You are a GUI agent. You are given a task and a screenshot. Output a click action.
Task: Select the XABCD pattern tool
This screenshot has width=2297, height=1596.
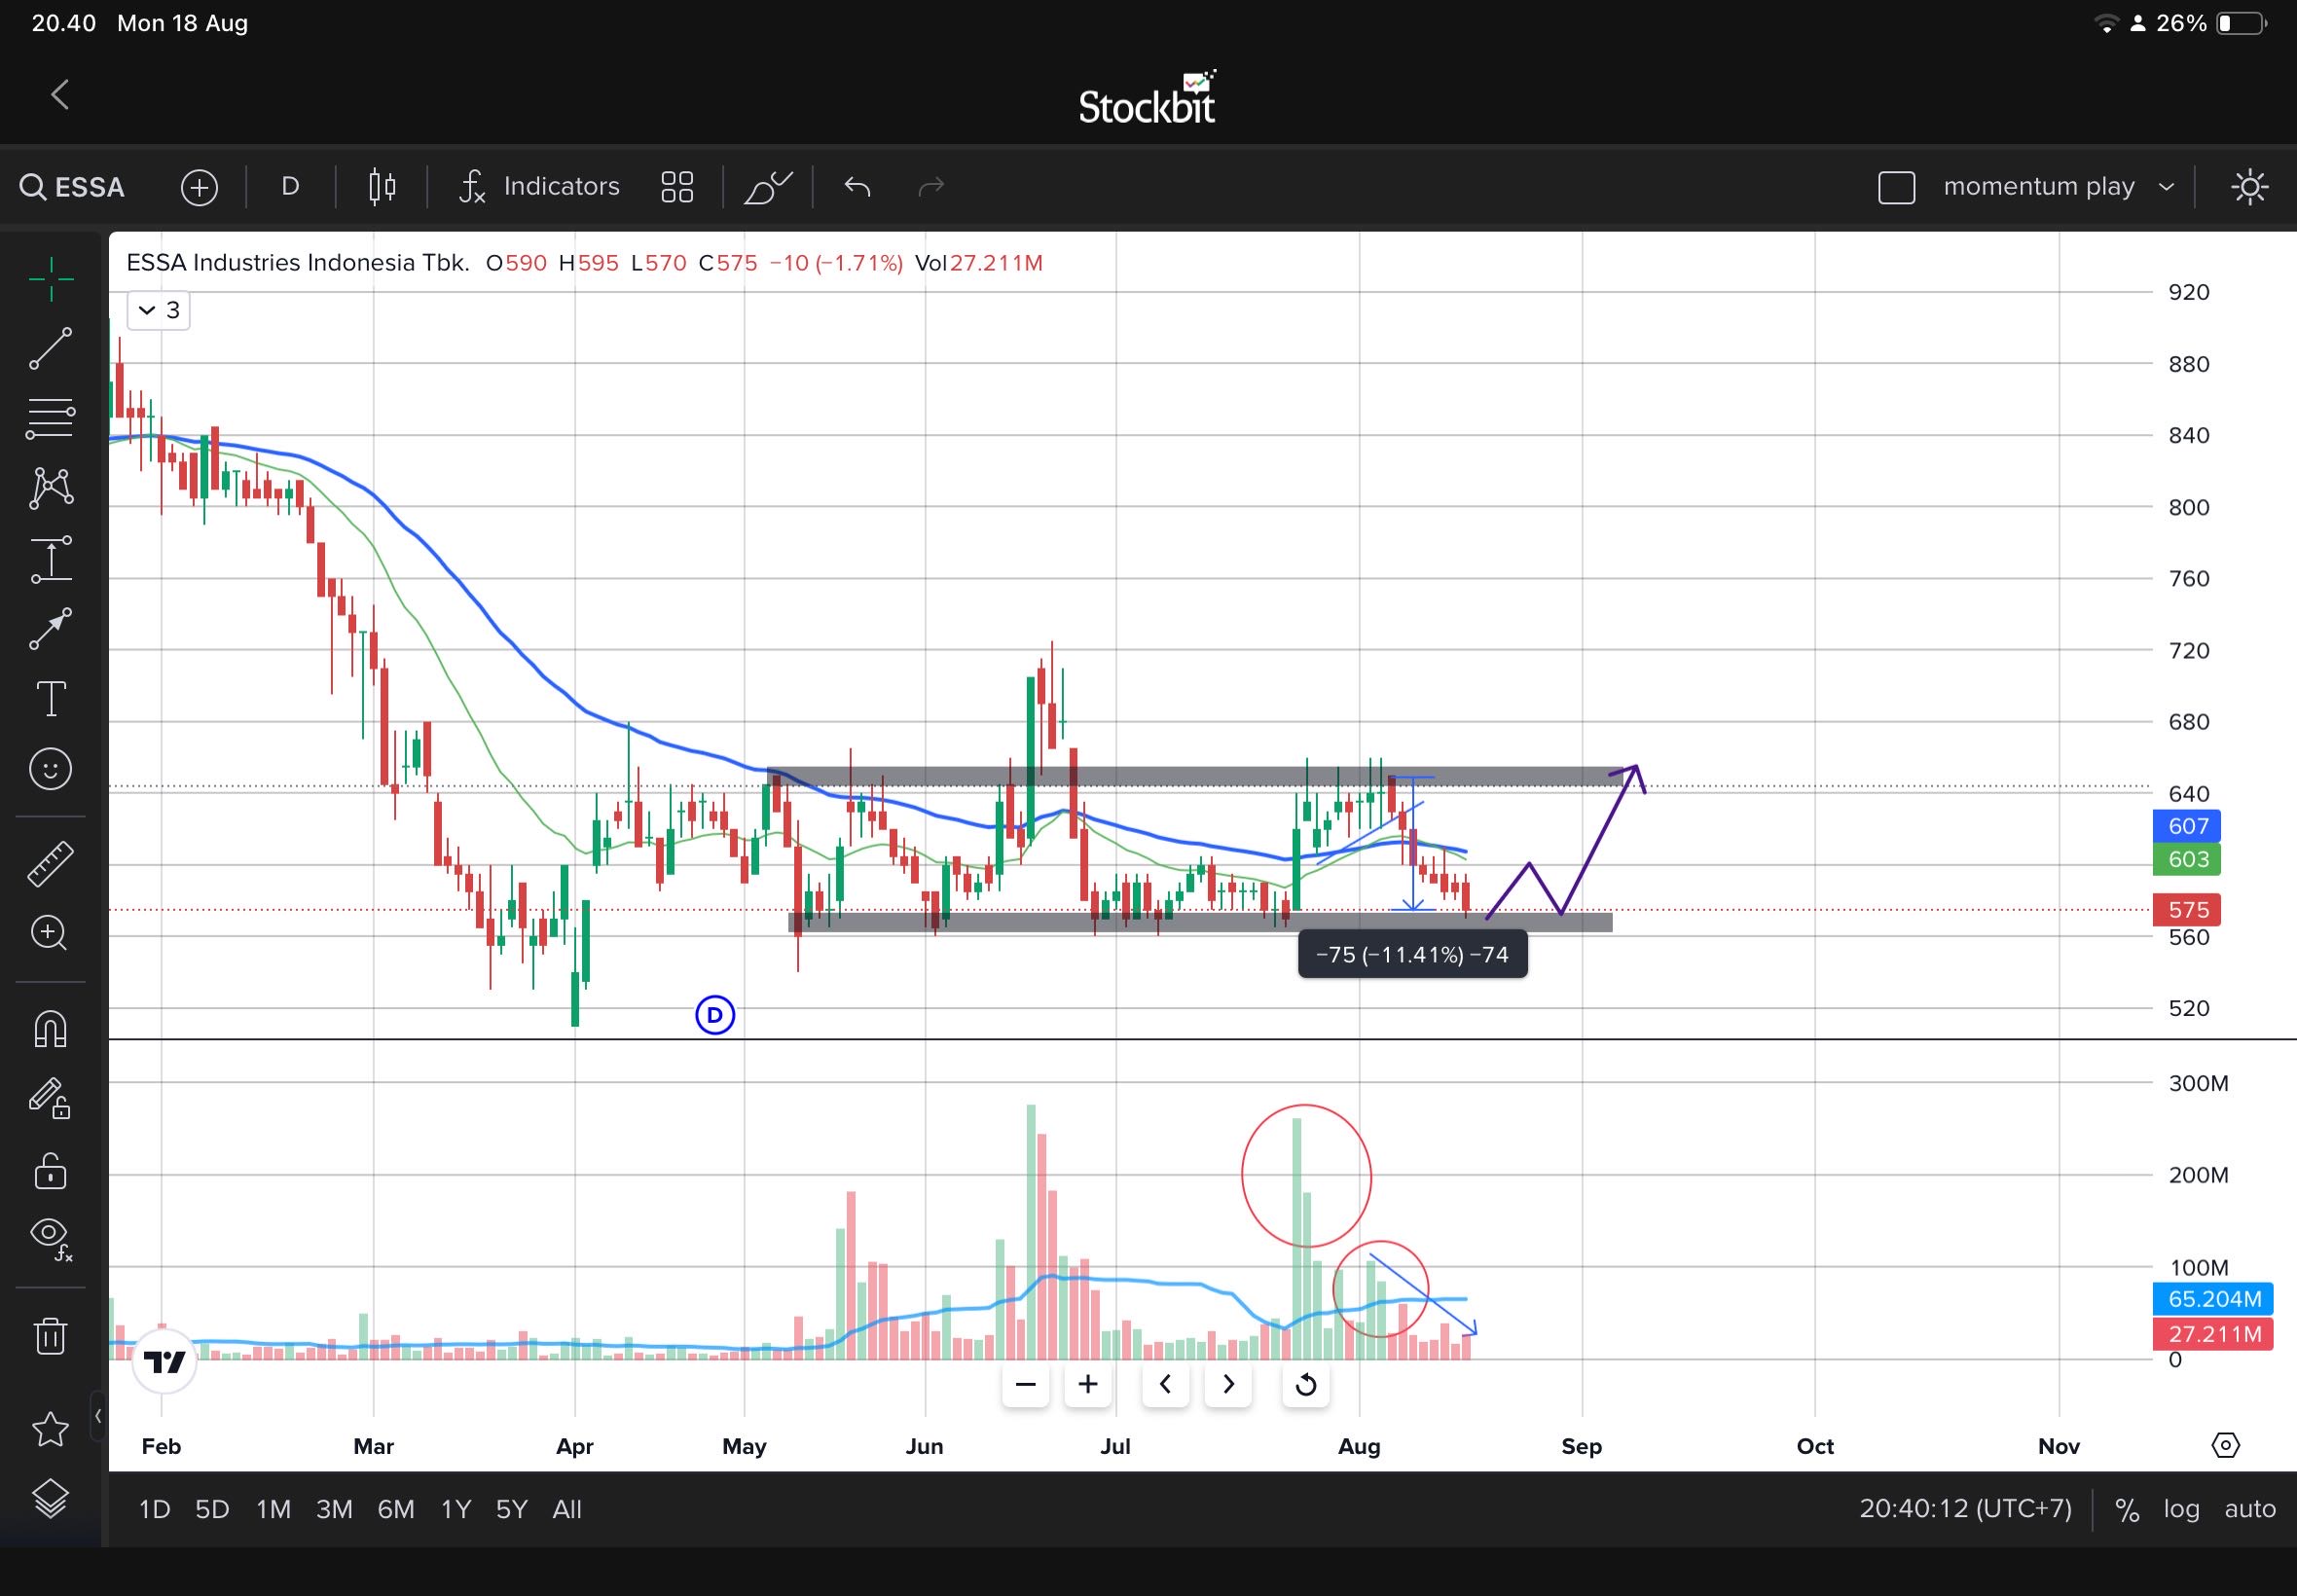pos(50,488)
